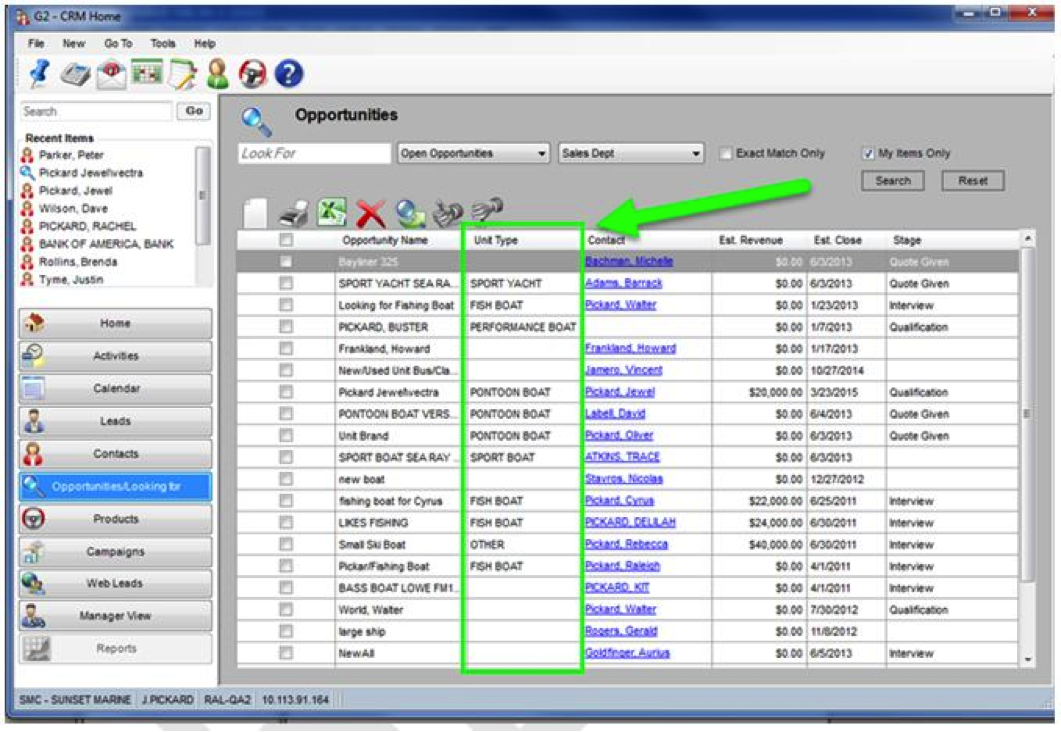Check the box for PICKARD, BUSTER row
The height and width of the screenshot is (732, 1061).
point(286,327)
